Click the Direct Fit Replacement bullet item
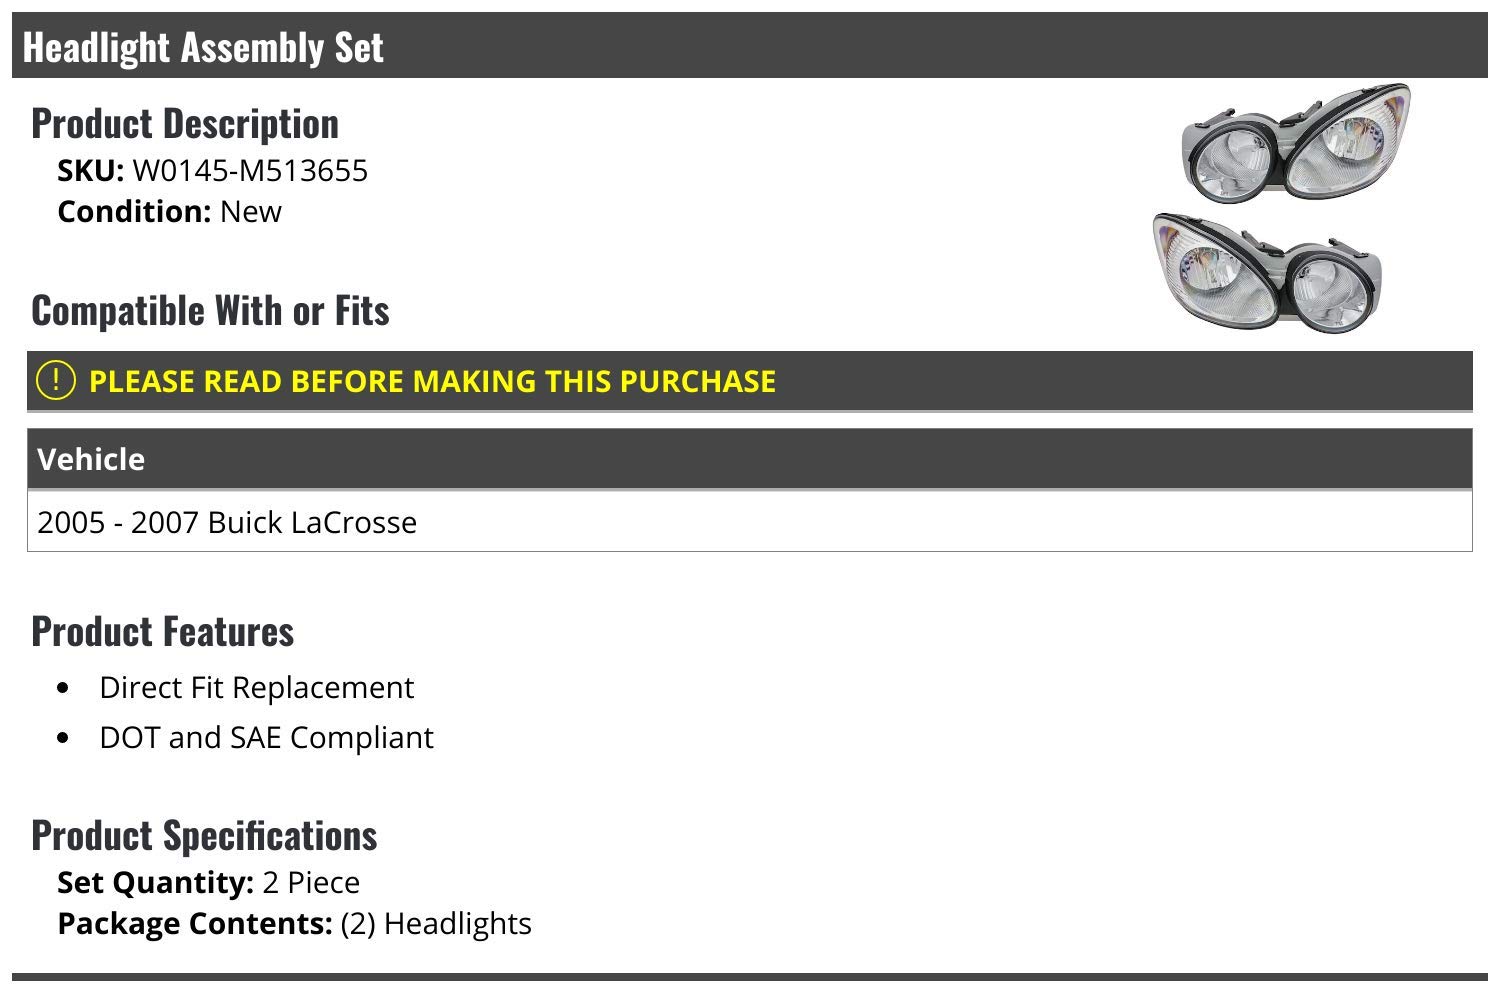Screen dimensions: 1500x993 [256, 688]
